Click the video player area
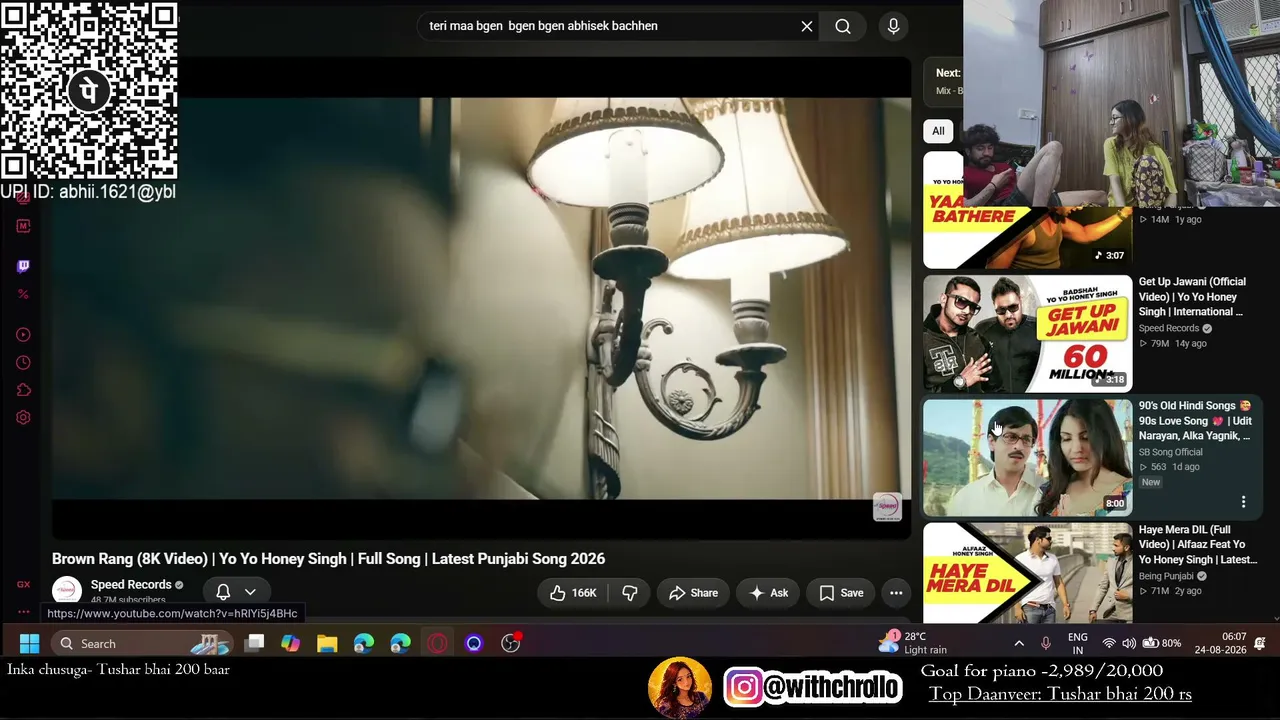 [481, 298]
